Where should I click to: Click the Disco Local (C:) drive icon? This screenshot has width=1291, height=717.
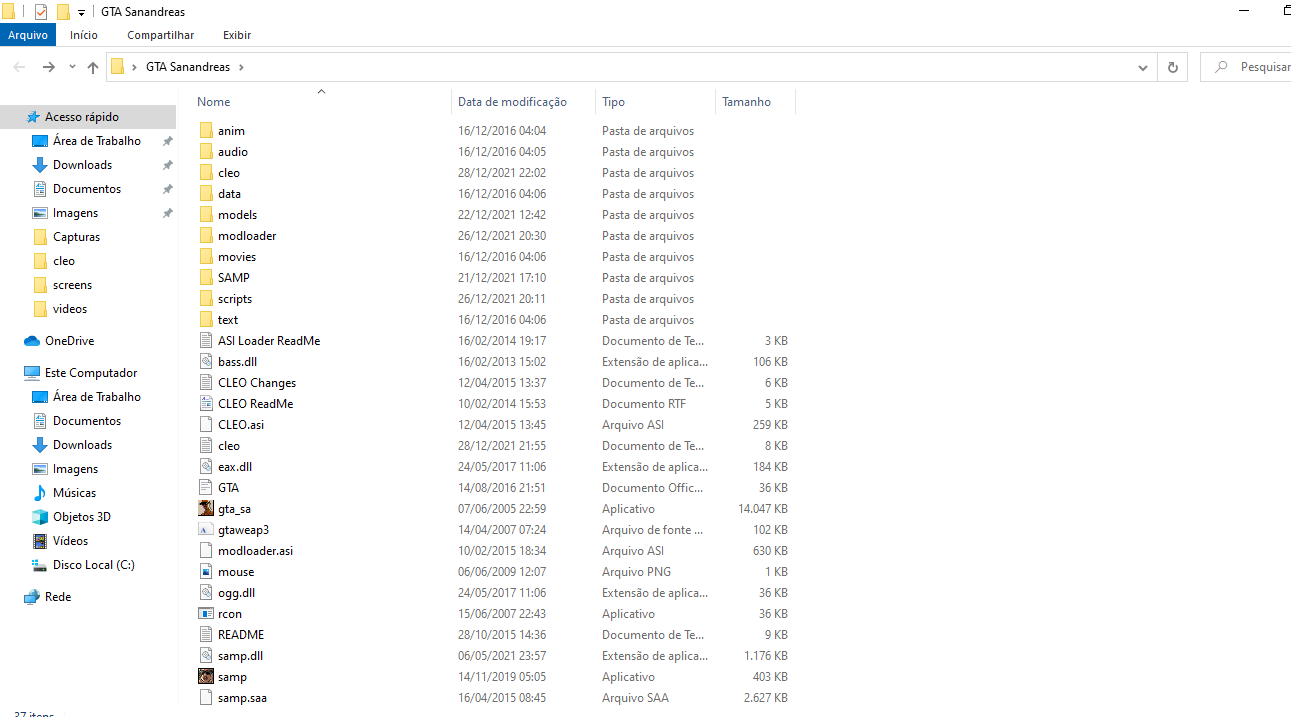click(x=40, y=565)
